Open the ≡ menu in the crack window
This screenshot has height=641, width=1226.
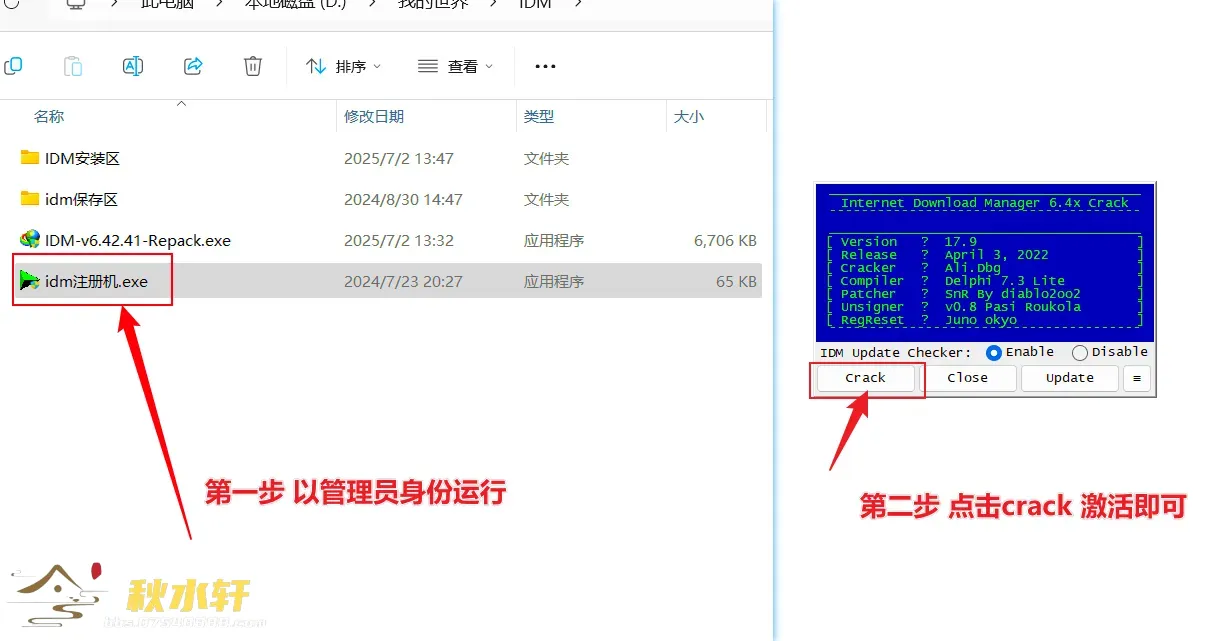1137,378
